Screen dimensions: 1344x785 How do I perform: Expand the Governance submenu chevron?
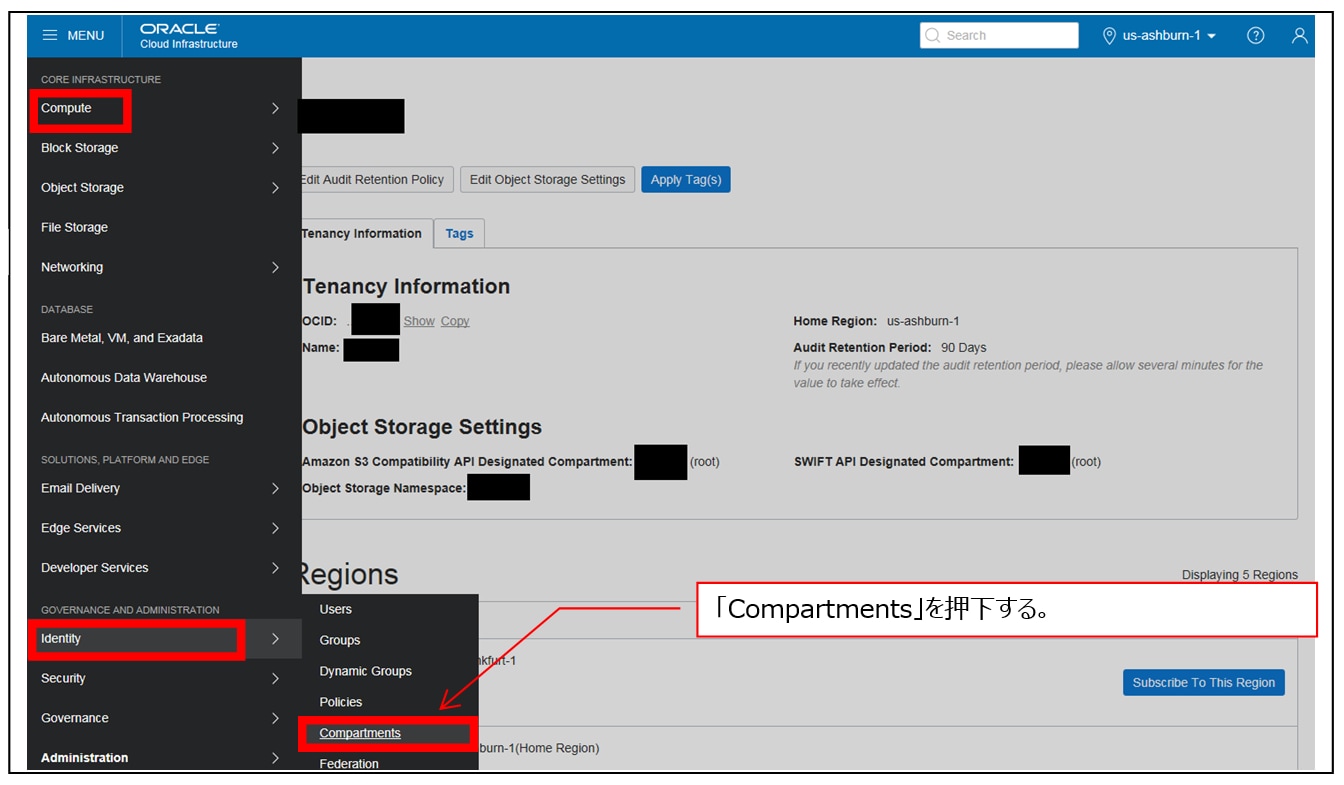275,718
